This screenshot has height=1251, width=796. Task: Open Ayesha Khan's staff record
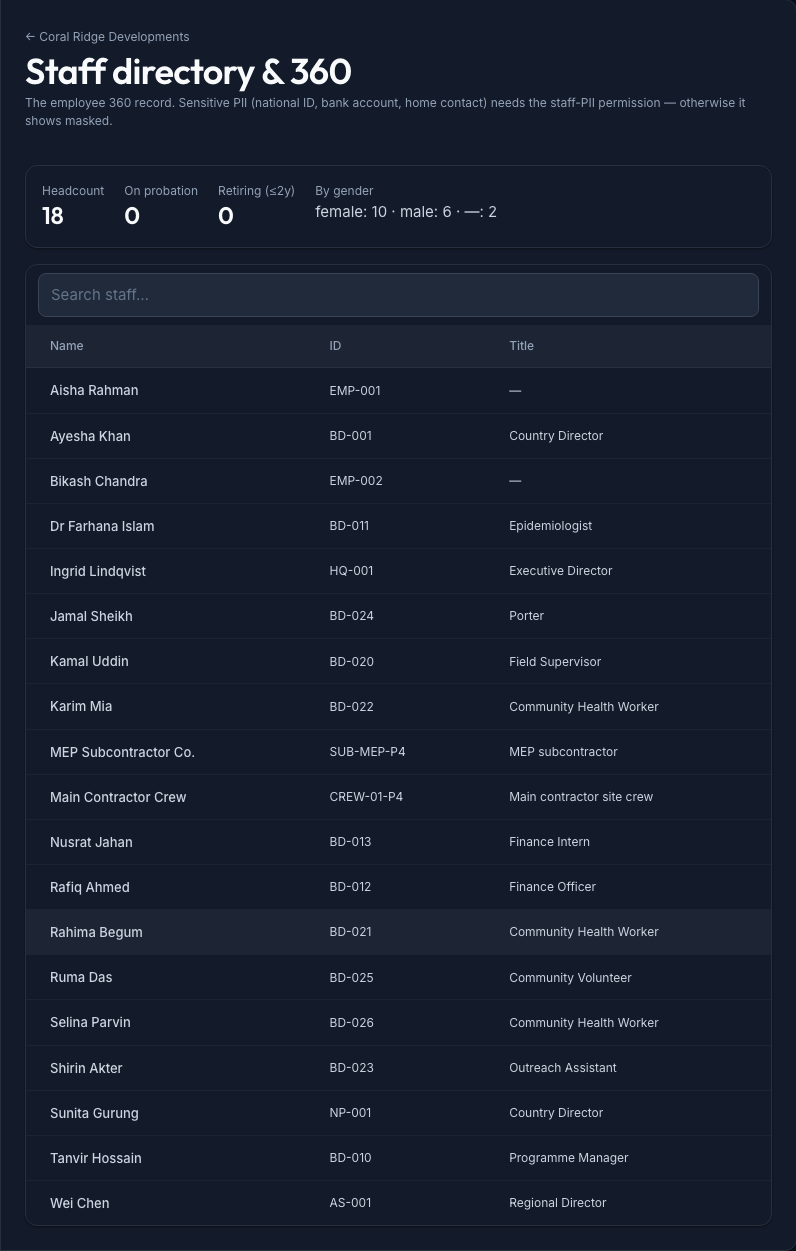pos(398,436)
